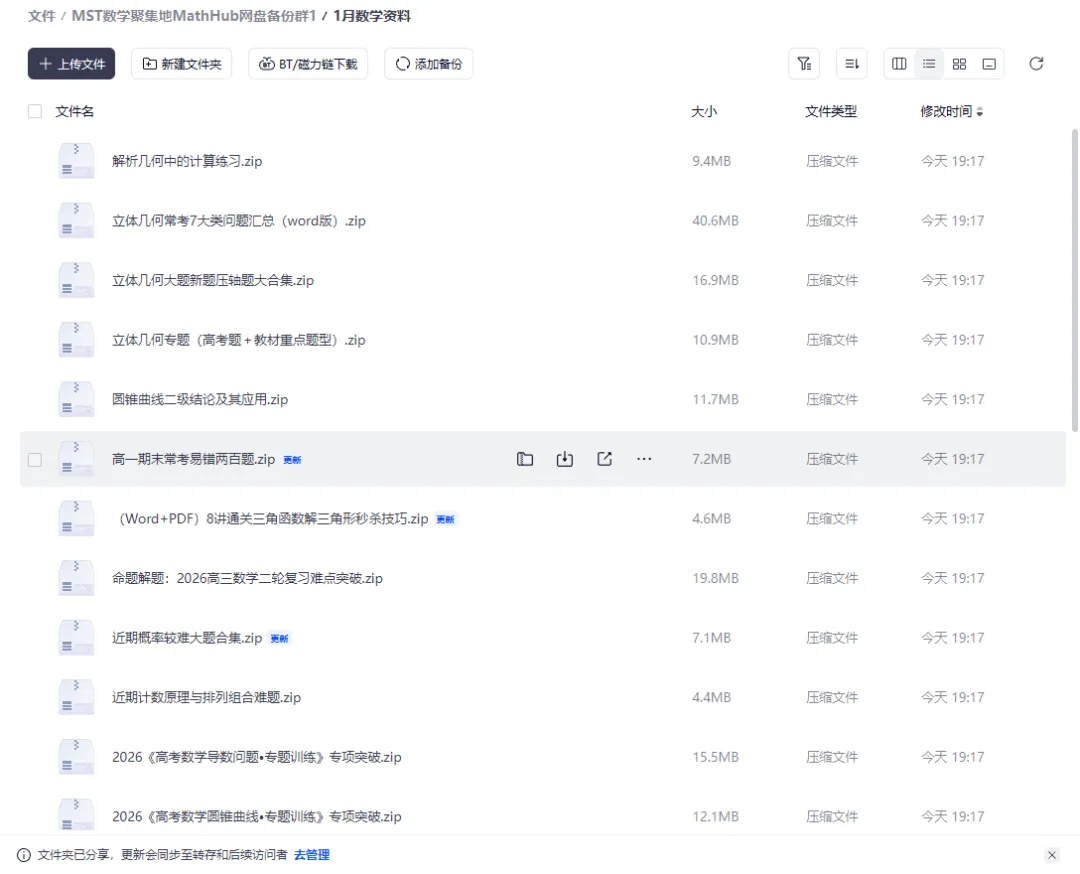Click the 上传文件 upload button
Viewport: 1080px width, 874px height.
click(71, 63)
